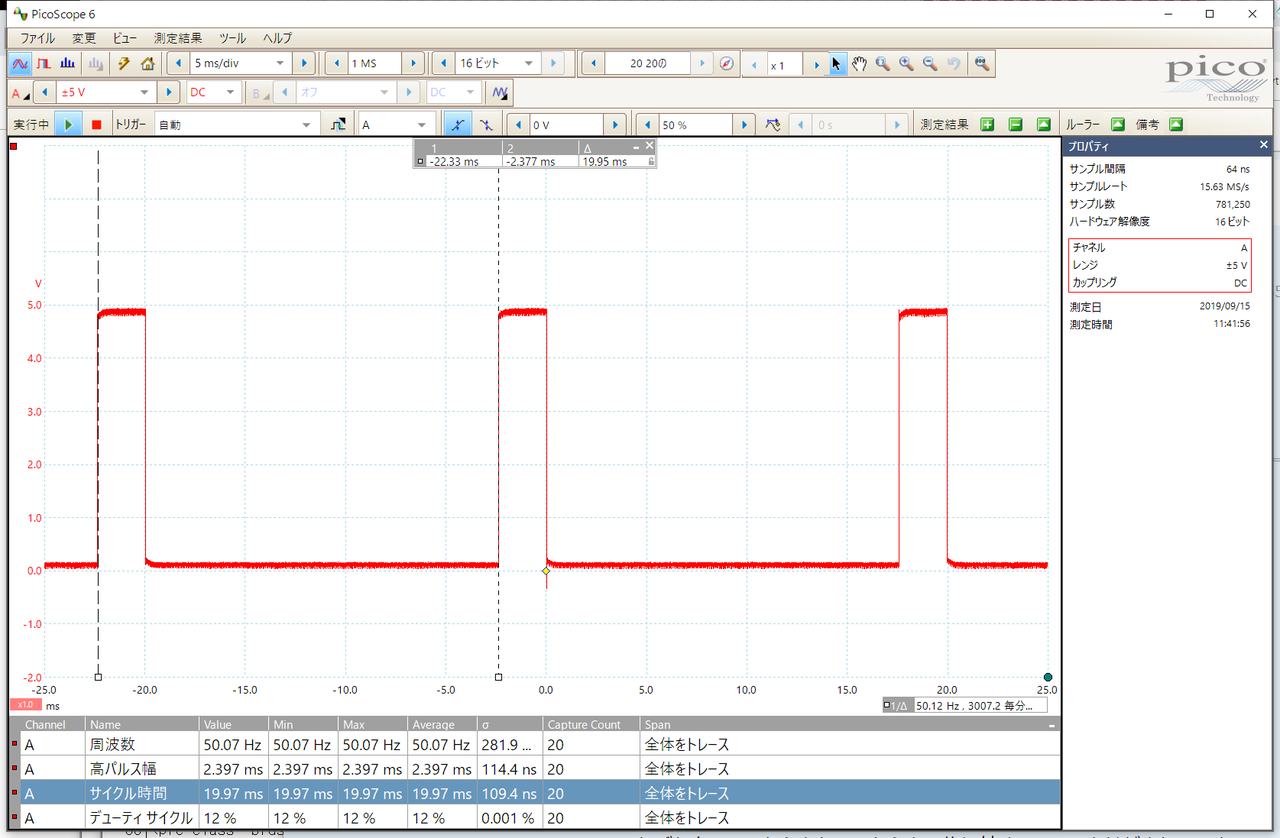
Task: Click add measurement green plus button
Action: [x=987, y=125]
